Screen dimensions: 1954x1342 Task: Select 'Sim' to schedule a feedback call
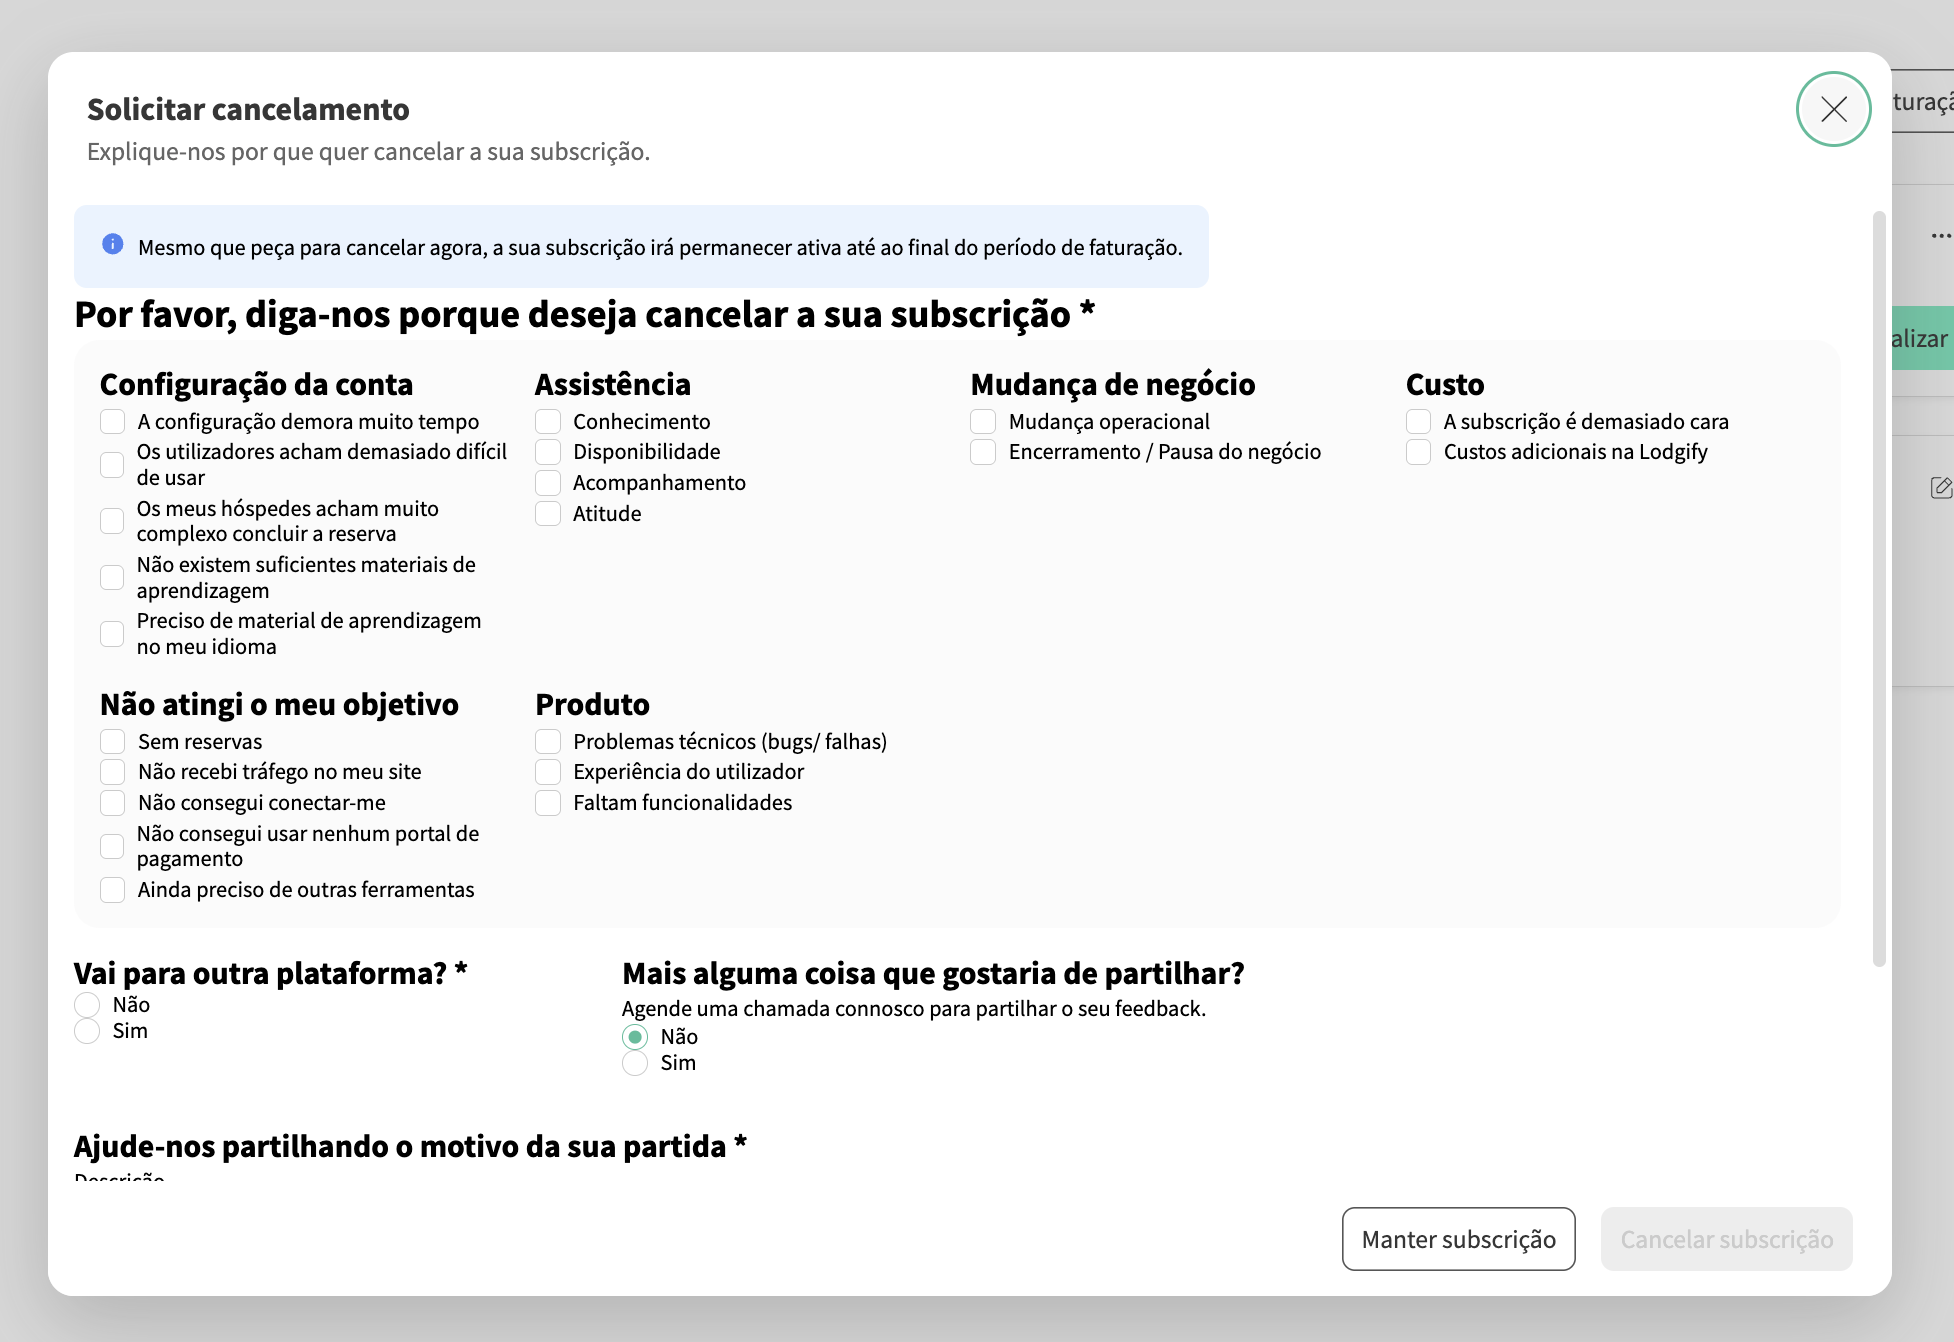click(635, 1063)
